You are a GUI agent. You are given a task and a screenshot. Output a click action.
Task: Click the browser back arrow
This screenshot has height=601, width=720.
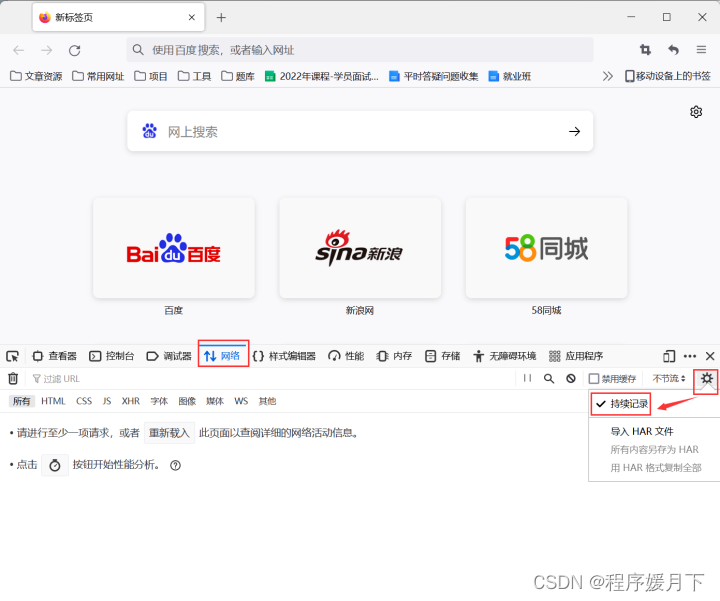(x=18, y=50)
